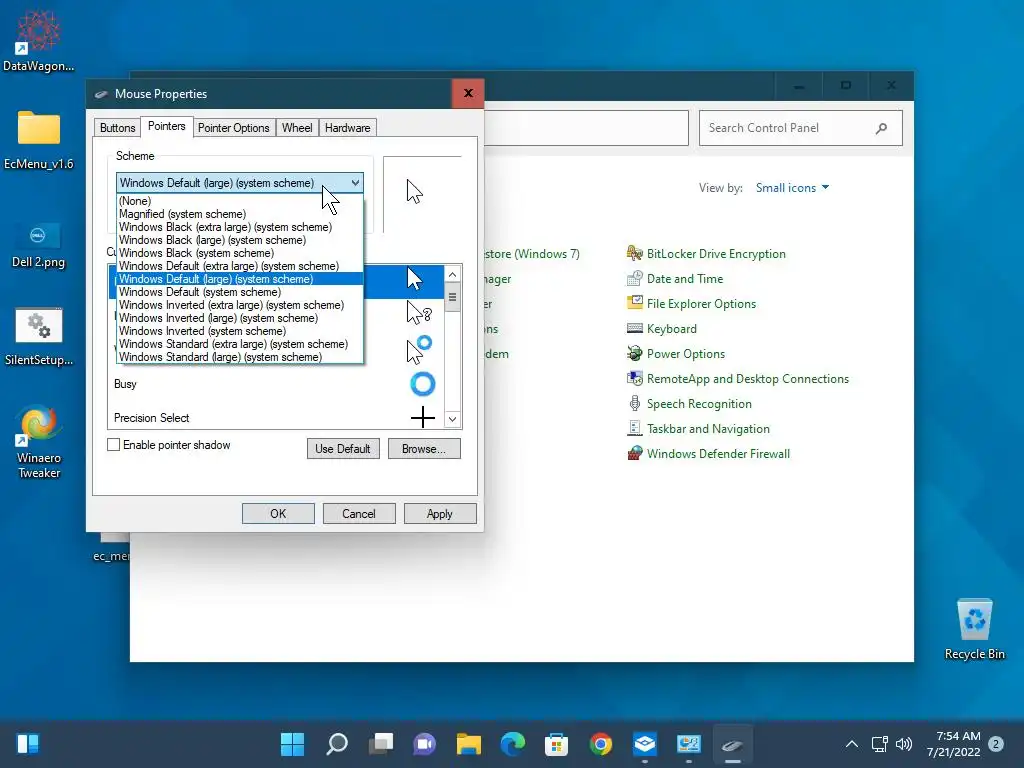The width and height of the screenshot is (1024, 768).
Task: Open the Chat app on the taskbar
Action: point(424,744)
